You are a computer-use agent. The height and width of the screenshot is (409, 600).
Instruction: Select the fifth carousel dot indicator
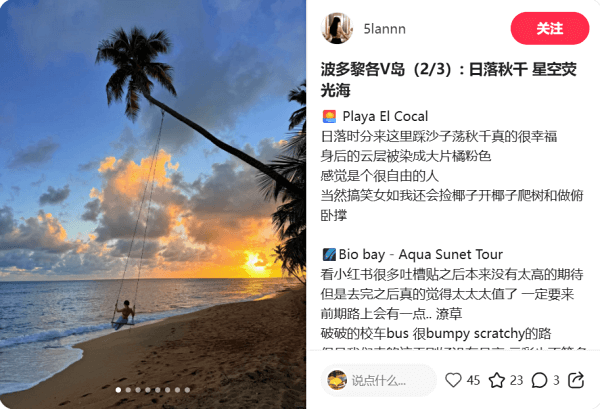(158, 390)
